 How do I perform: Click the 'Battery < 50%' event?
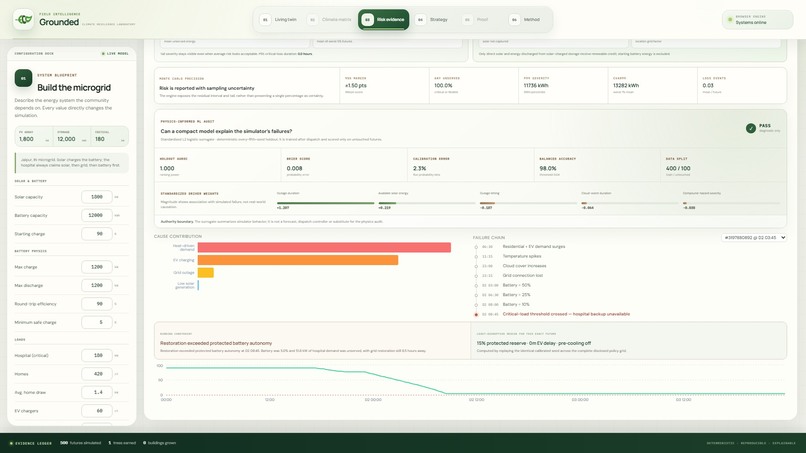517,285
